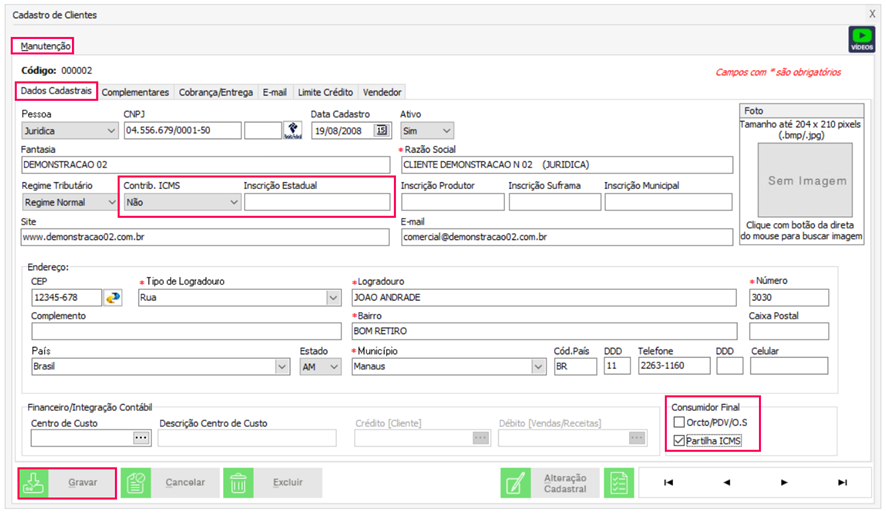Screen dimensions: 886x513
Task: Open the Centro de Custo lookup button
Action: pos(140,437)
